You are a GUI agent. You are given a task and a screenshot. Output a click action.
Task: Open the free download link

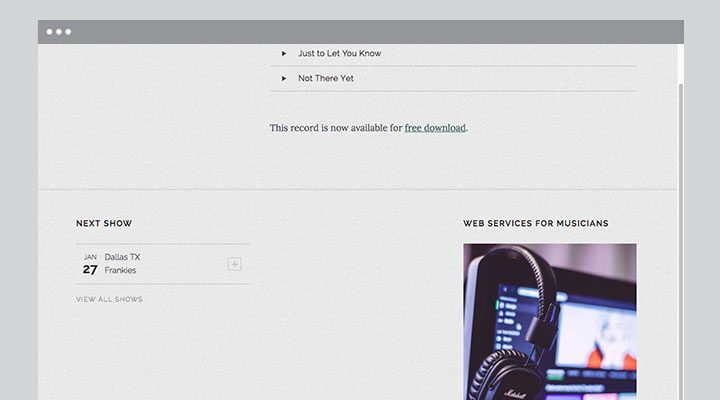point(435,128)
